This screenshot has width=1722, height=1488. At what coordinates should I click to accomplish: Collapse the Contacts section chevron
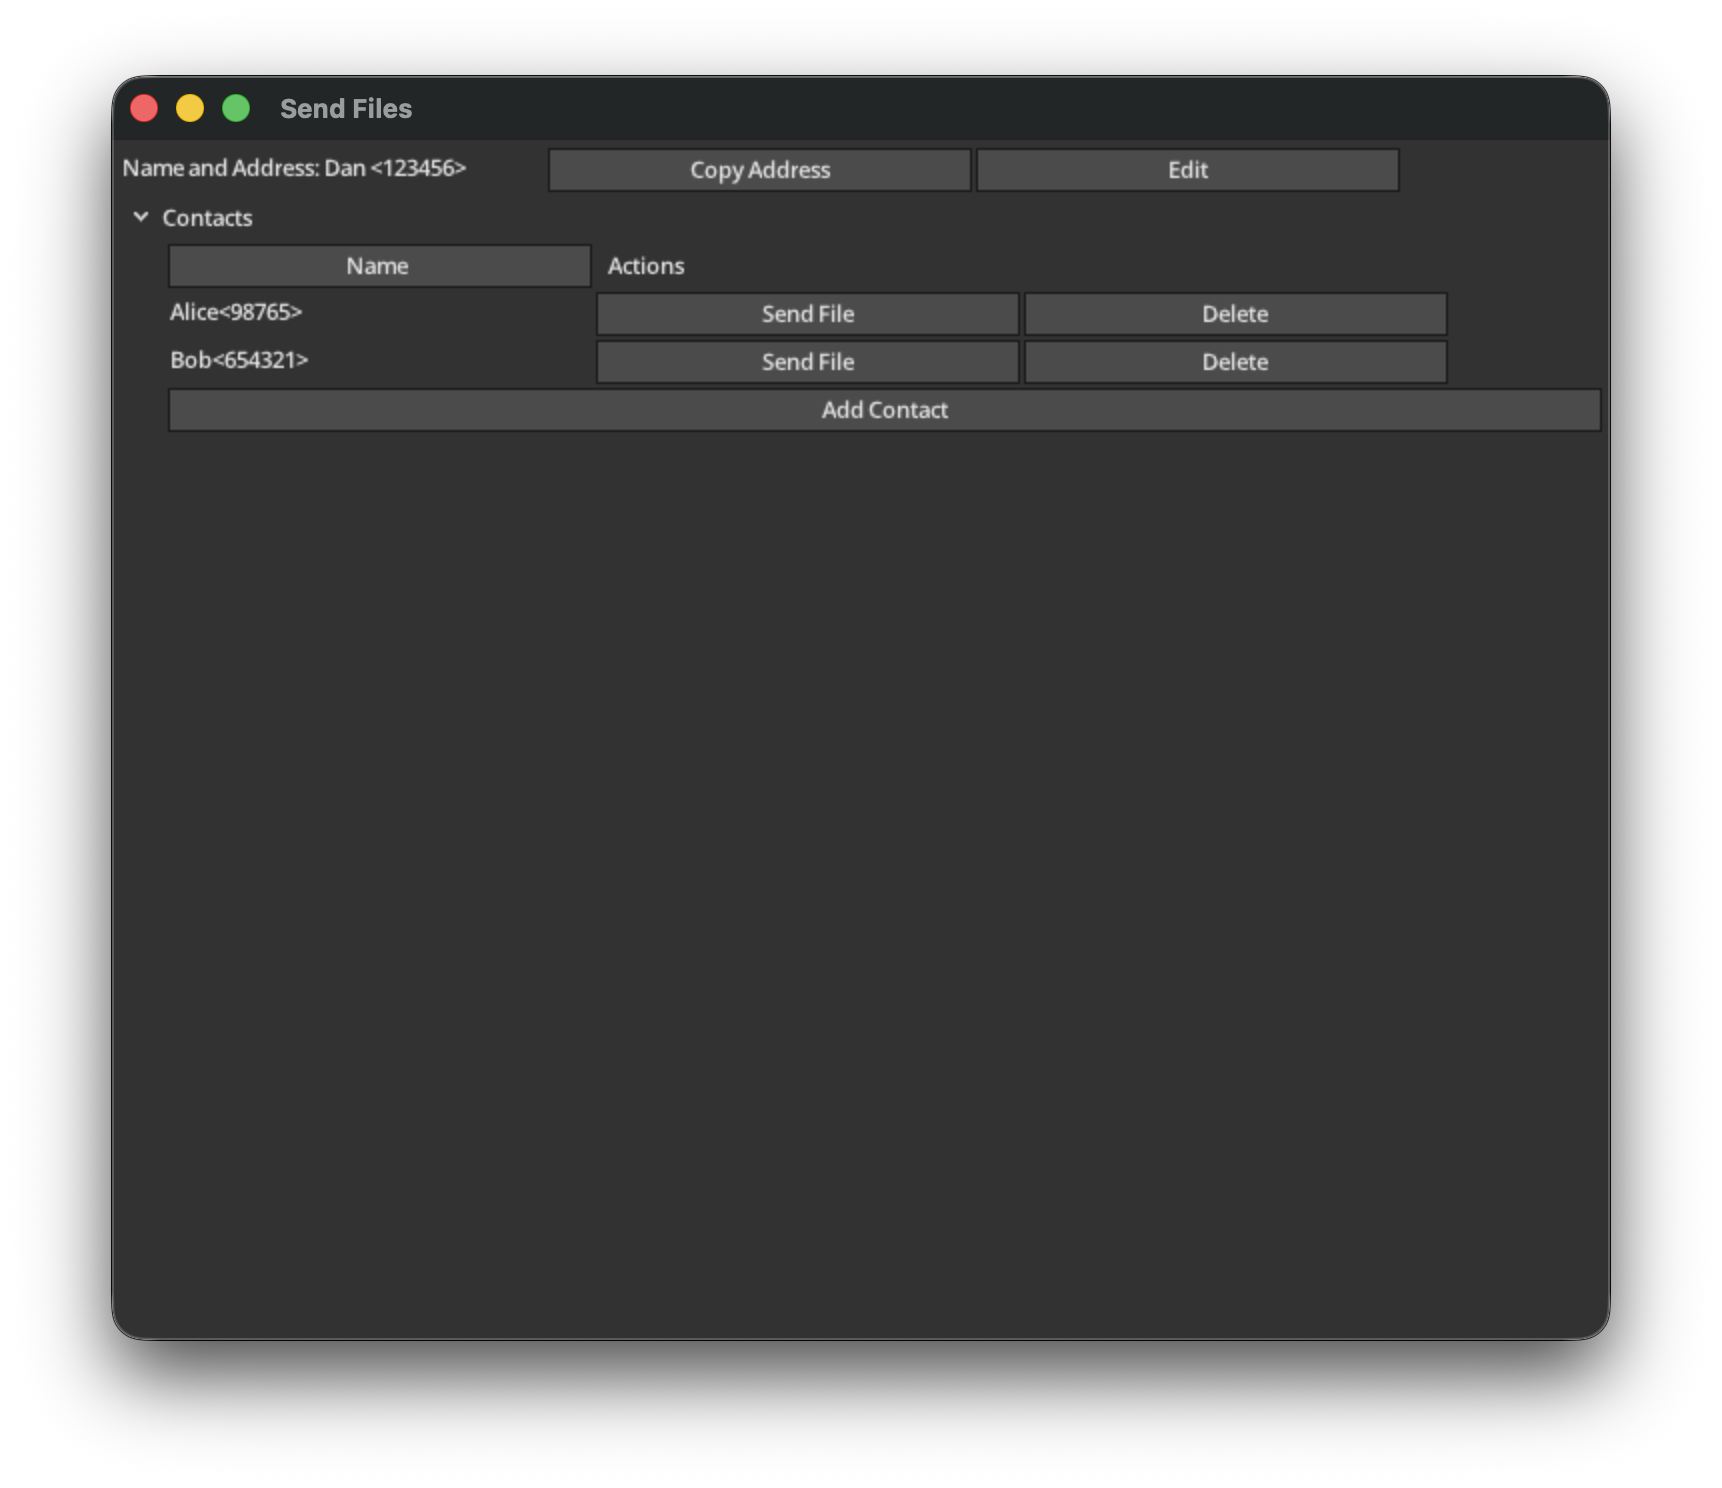[141, 217]
